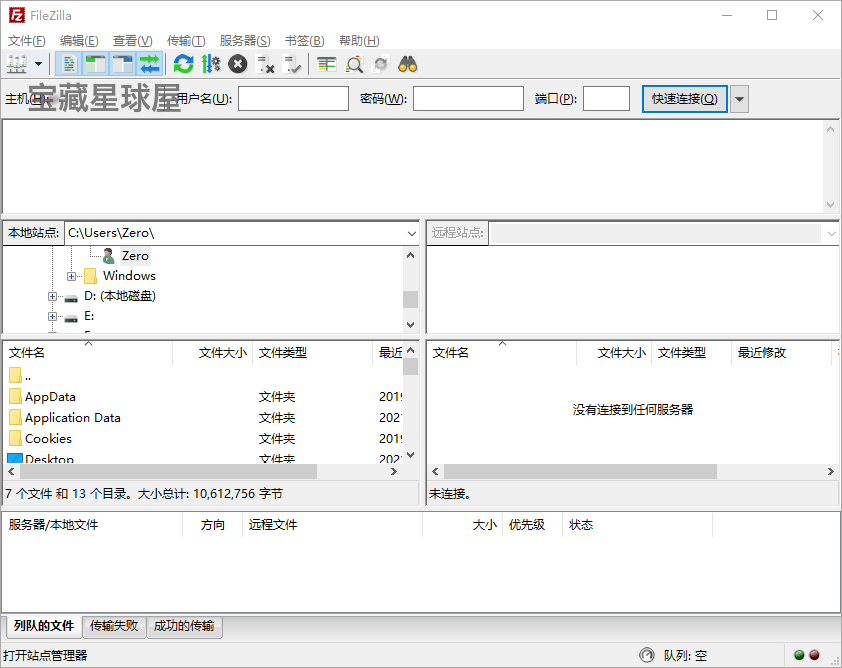842x668 pixels.
Task: Toggle the transfer queue display
Action: pyautogui.click(x=150, y=64)
